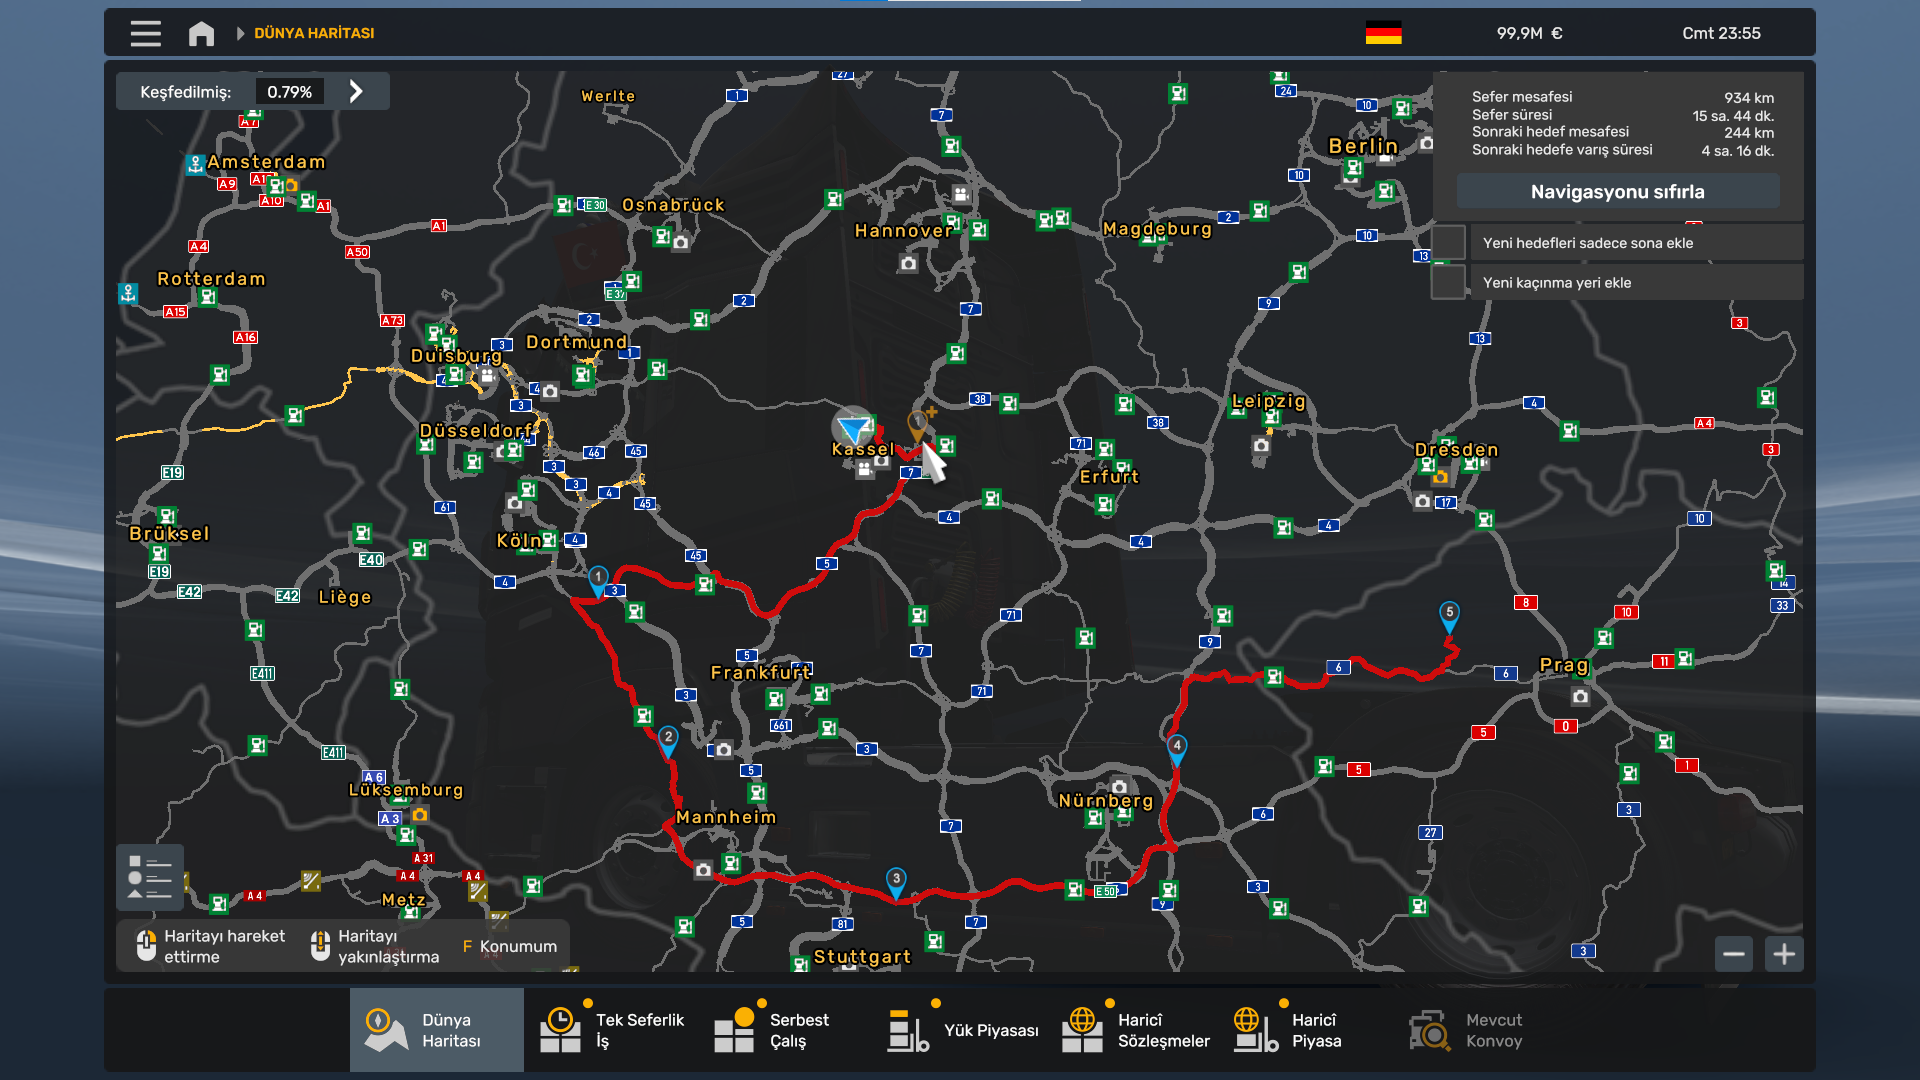Click the Amsterdam port anchor icon

pos(195,164)
